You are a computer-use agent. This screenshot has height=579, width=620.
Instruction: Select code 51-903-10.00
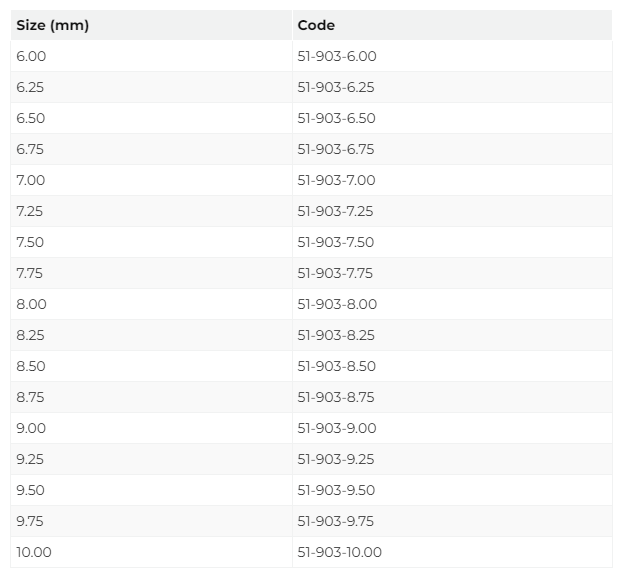340,552
